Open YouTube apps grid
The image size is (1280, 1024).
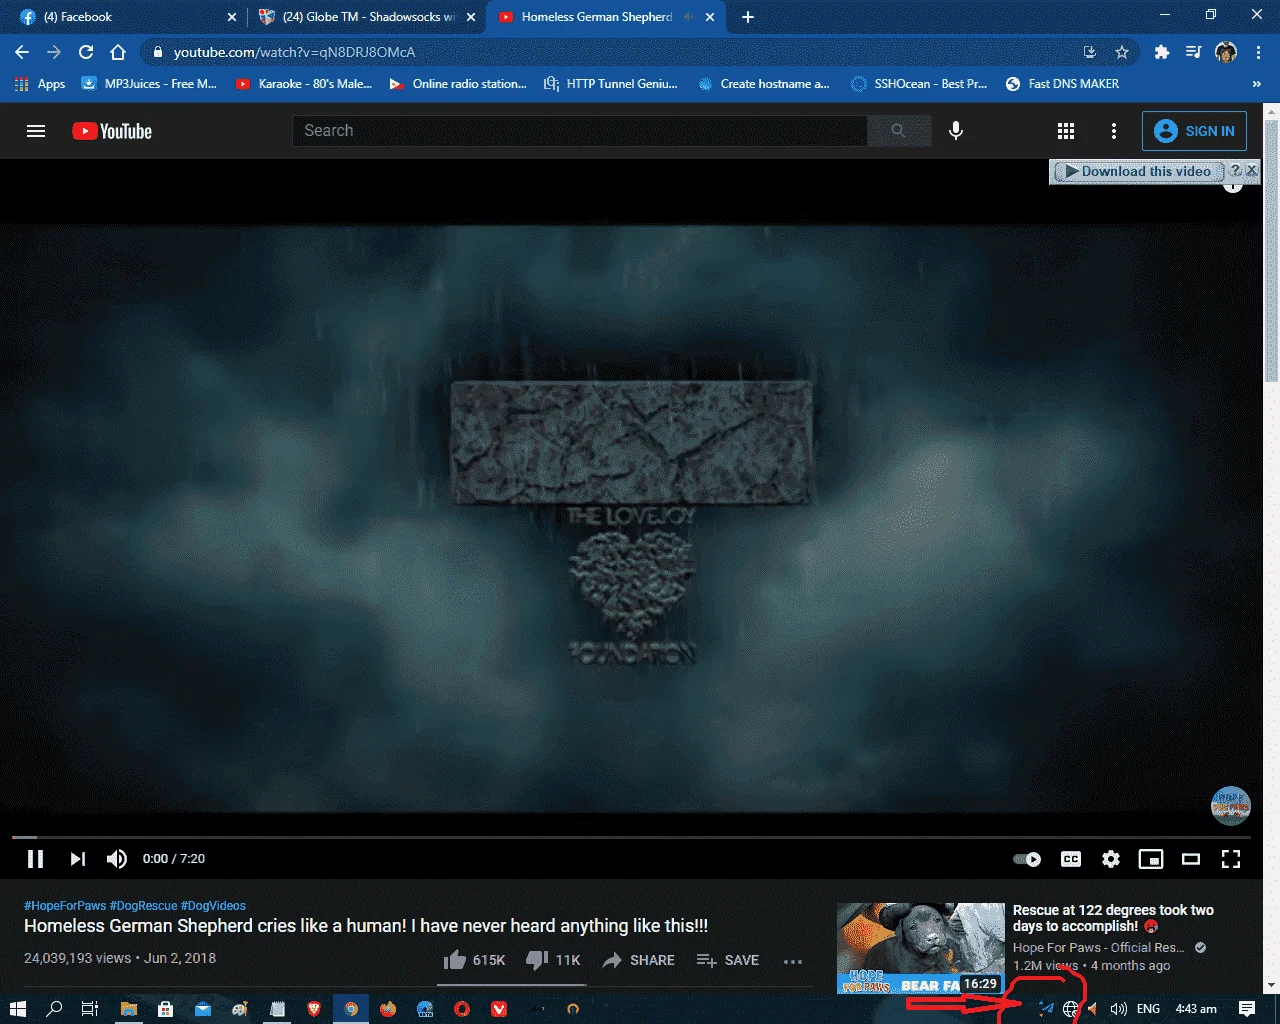(x=1066, y=131)
